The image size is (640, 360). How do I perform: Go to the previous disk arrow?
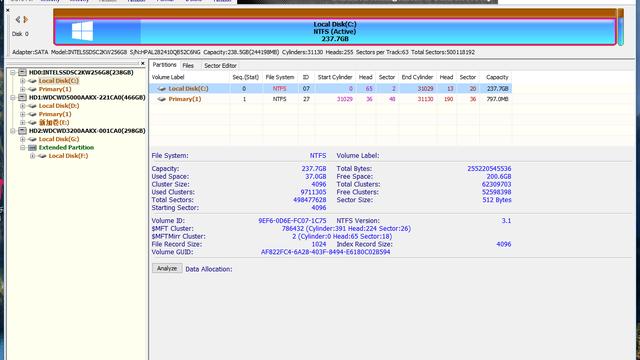pyautogui.click(x=18, y=19)
